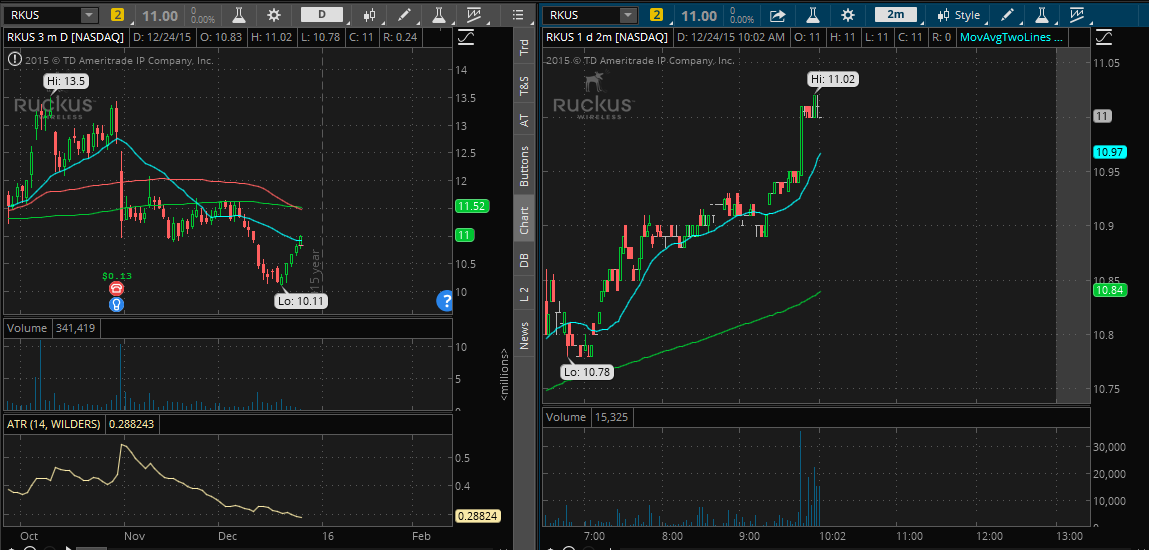Open left chart settings gear
1149x550 pixels.
pyautogui.click(x=273, y=15)
